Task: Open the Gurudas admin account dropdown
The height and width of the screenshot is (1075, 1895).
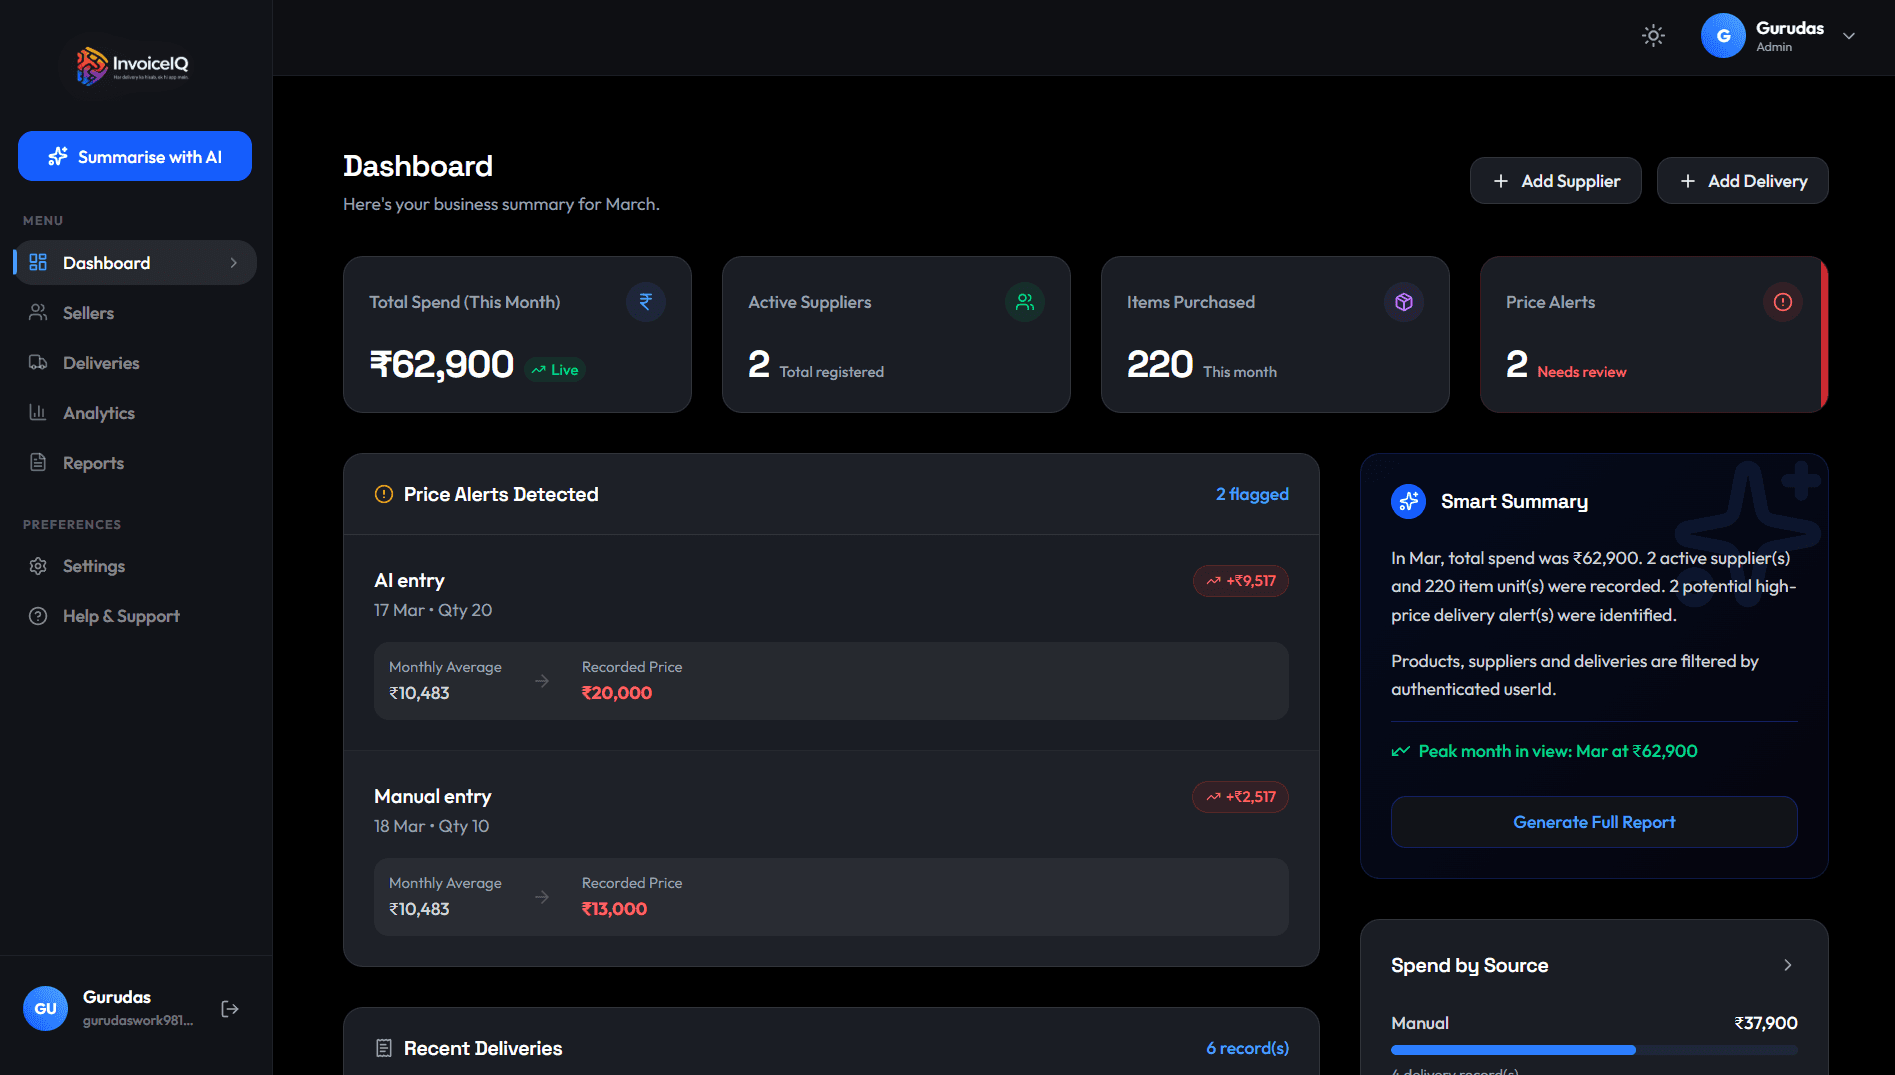Action: pos(1848,36)
